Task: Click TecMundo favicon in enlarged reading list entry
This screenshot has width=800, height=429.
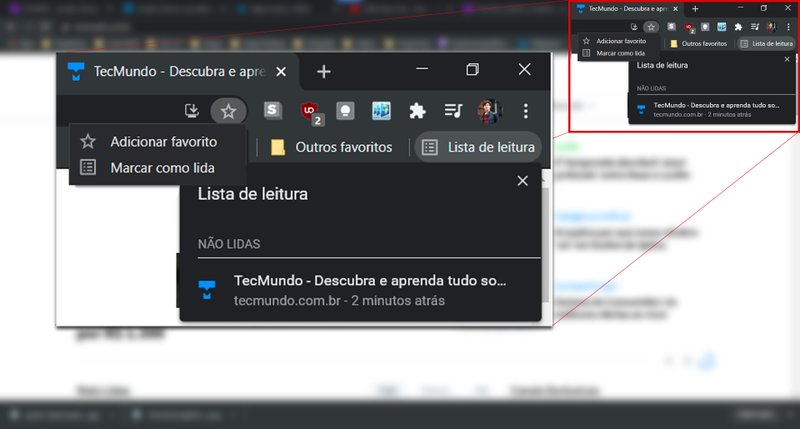Action: coord(207,289)
